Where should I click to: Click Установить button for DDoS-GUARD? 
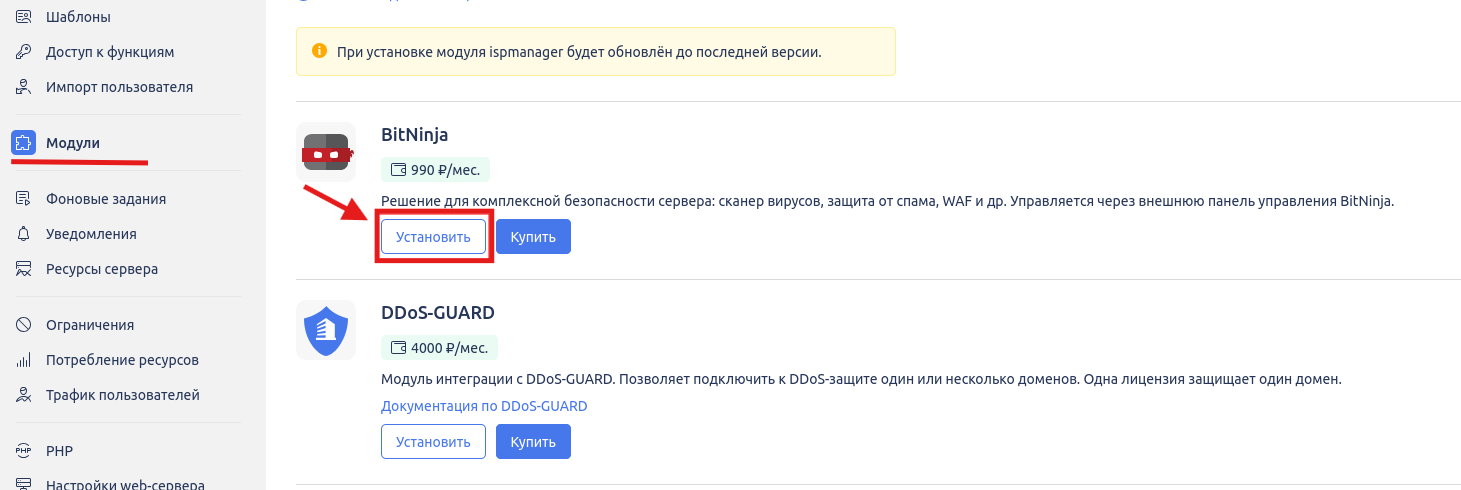433,441
